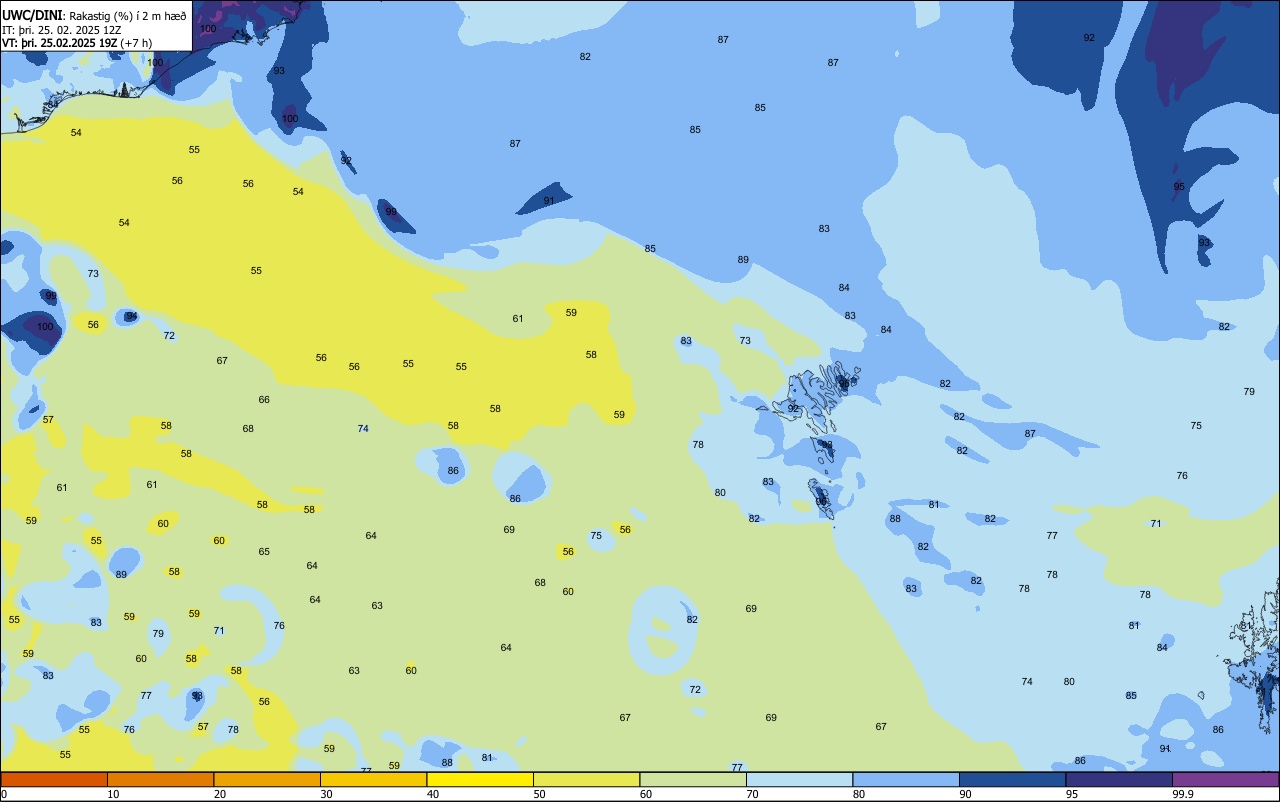1280x802 pixels.
Task: Click the legend tick label "40"
Action: pyautogui.click(x=433, y=794)
